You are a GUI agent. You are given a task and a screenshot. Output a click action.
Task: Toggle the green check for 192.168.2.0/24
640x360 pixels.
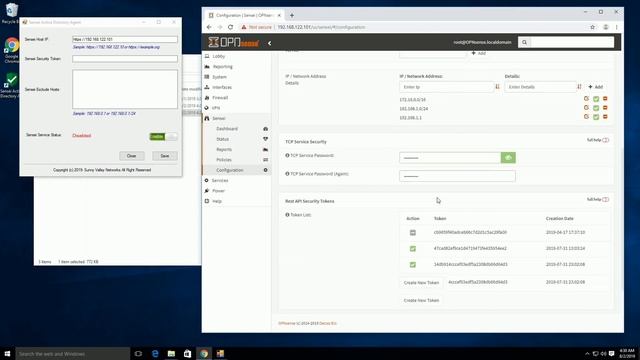coord(596,108)
